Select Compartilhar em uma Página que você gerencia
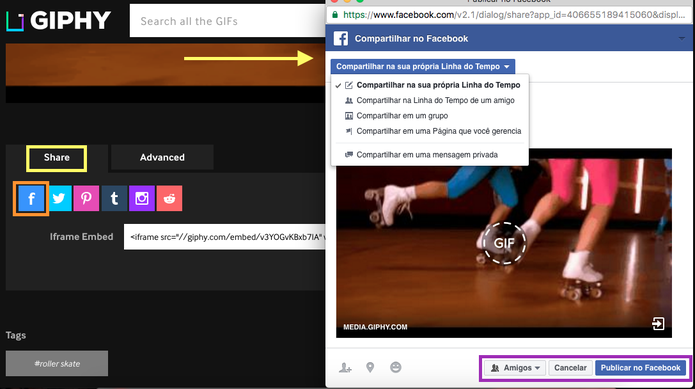 point(430,131)
